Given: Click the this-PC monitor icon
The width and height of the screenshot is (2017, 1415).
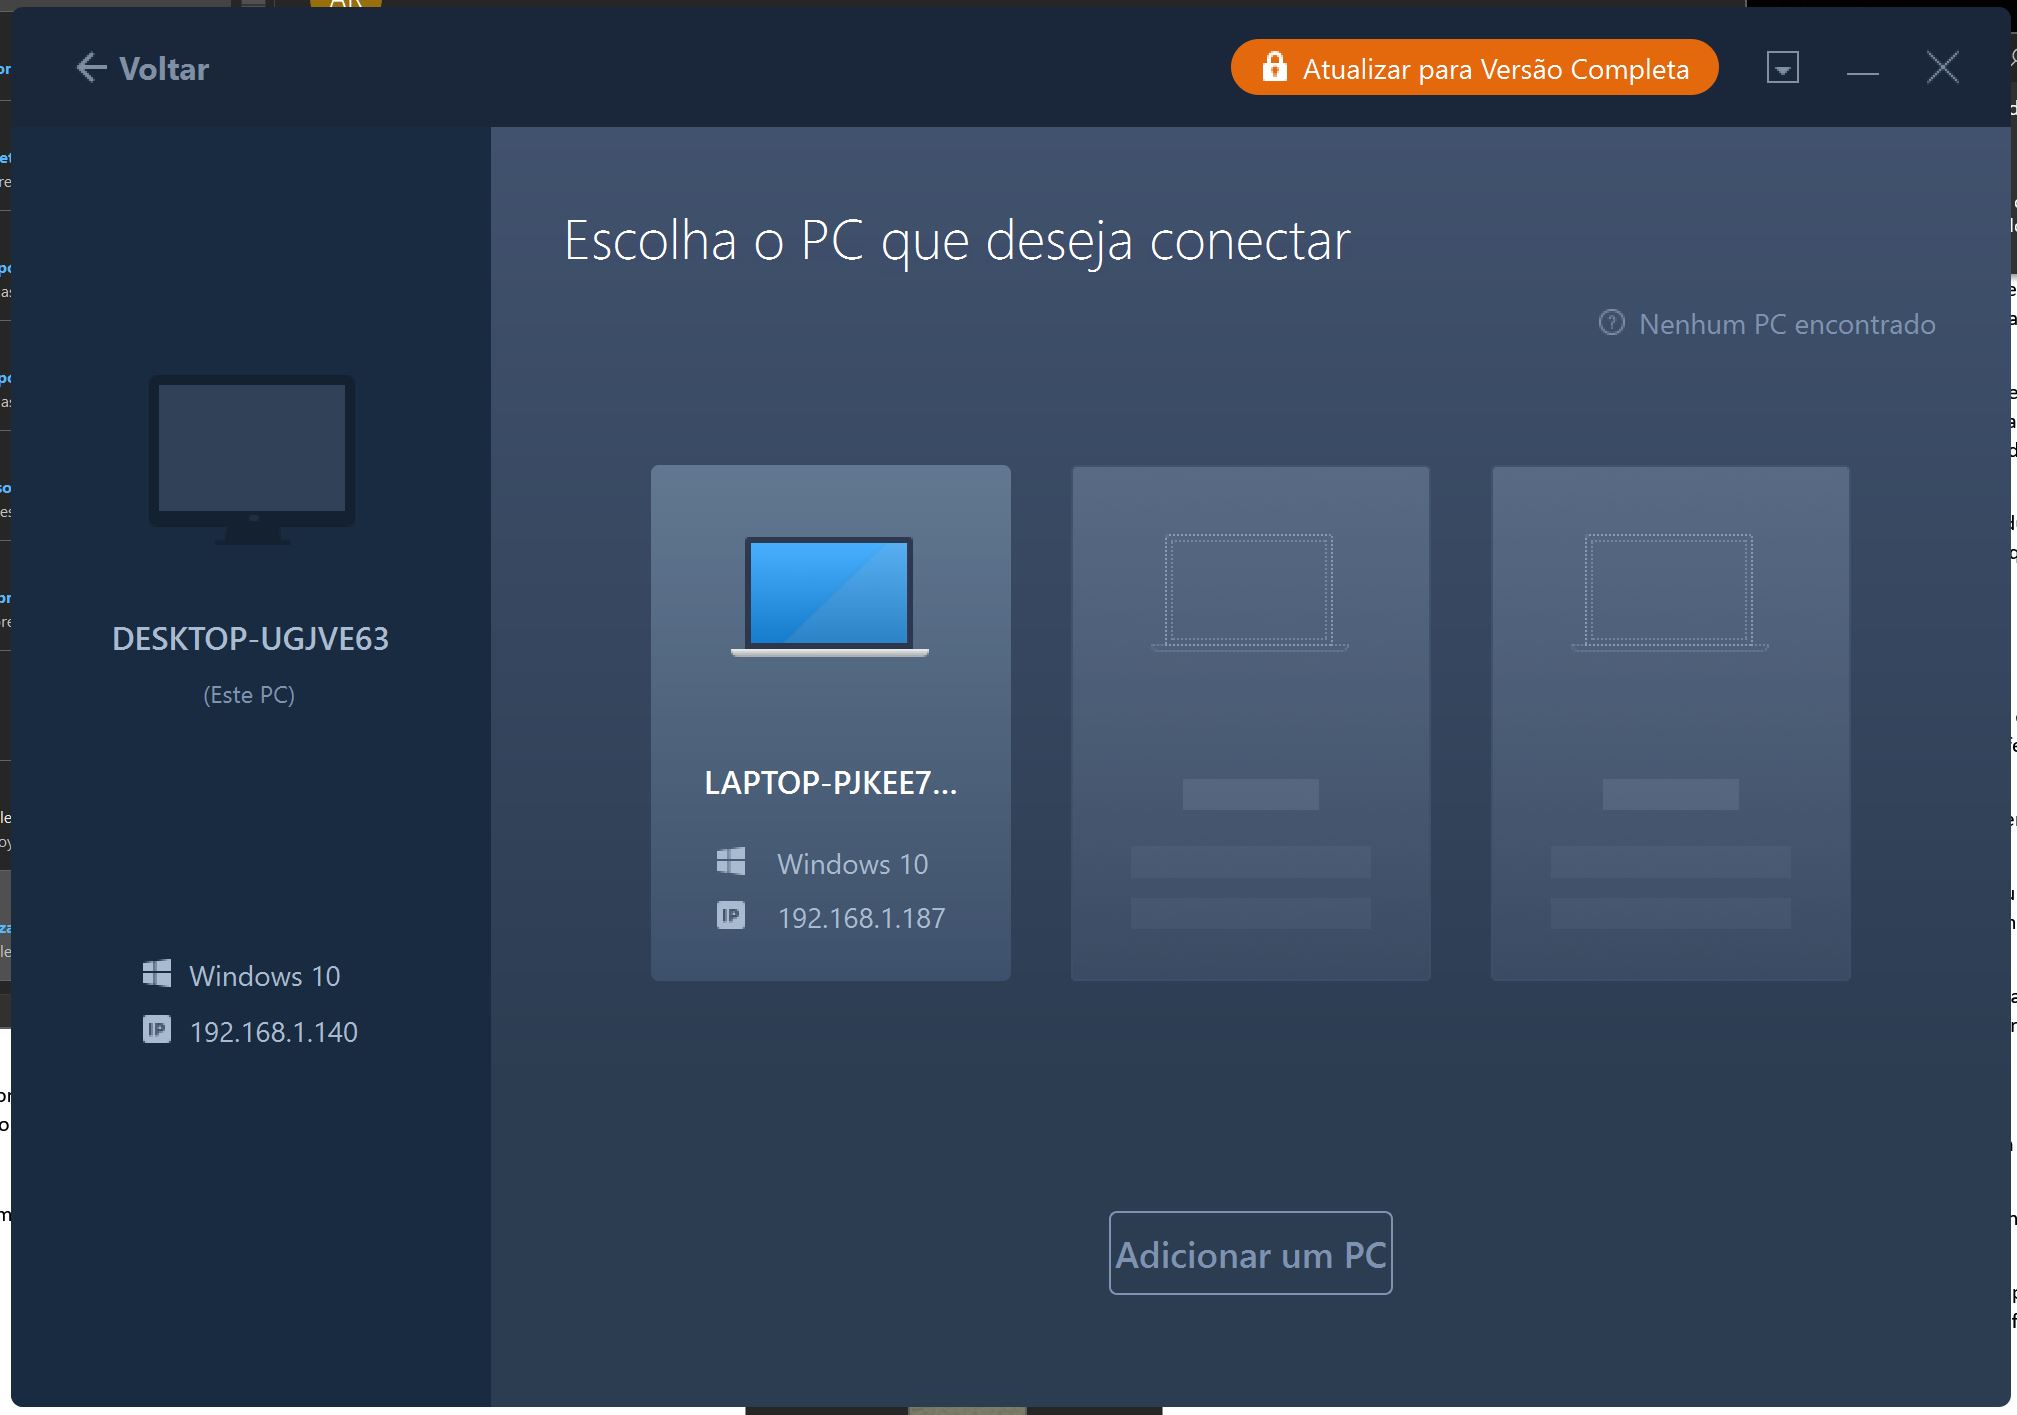Looking at the screenshot, I should click(x=252, y=460).
